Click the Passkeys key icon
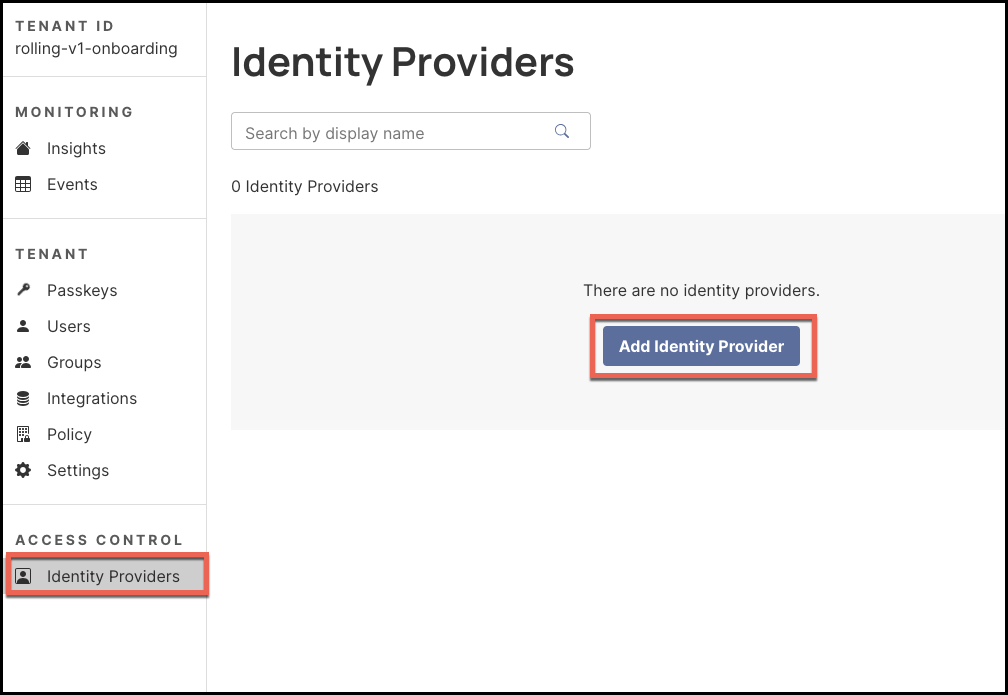Screen dimensions: 1008x695 24,290
